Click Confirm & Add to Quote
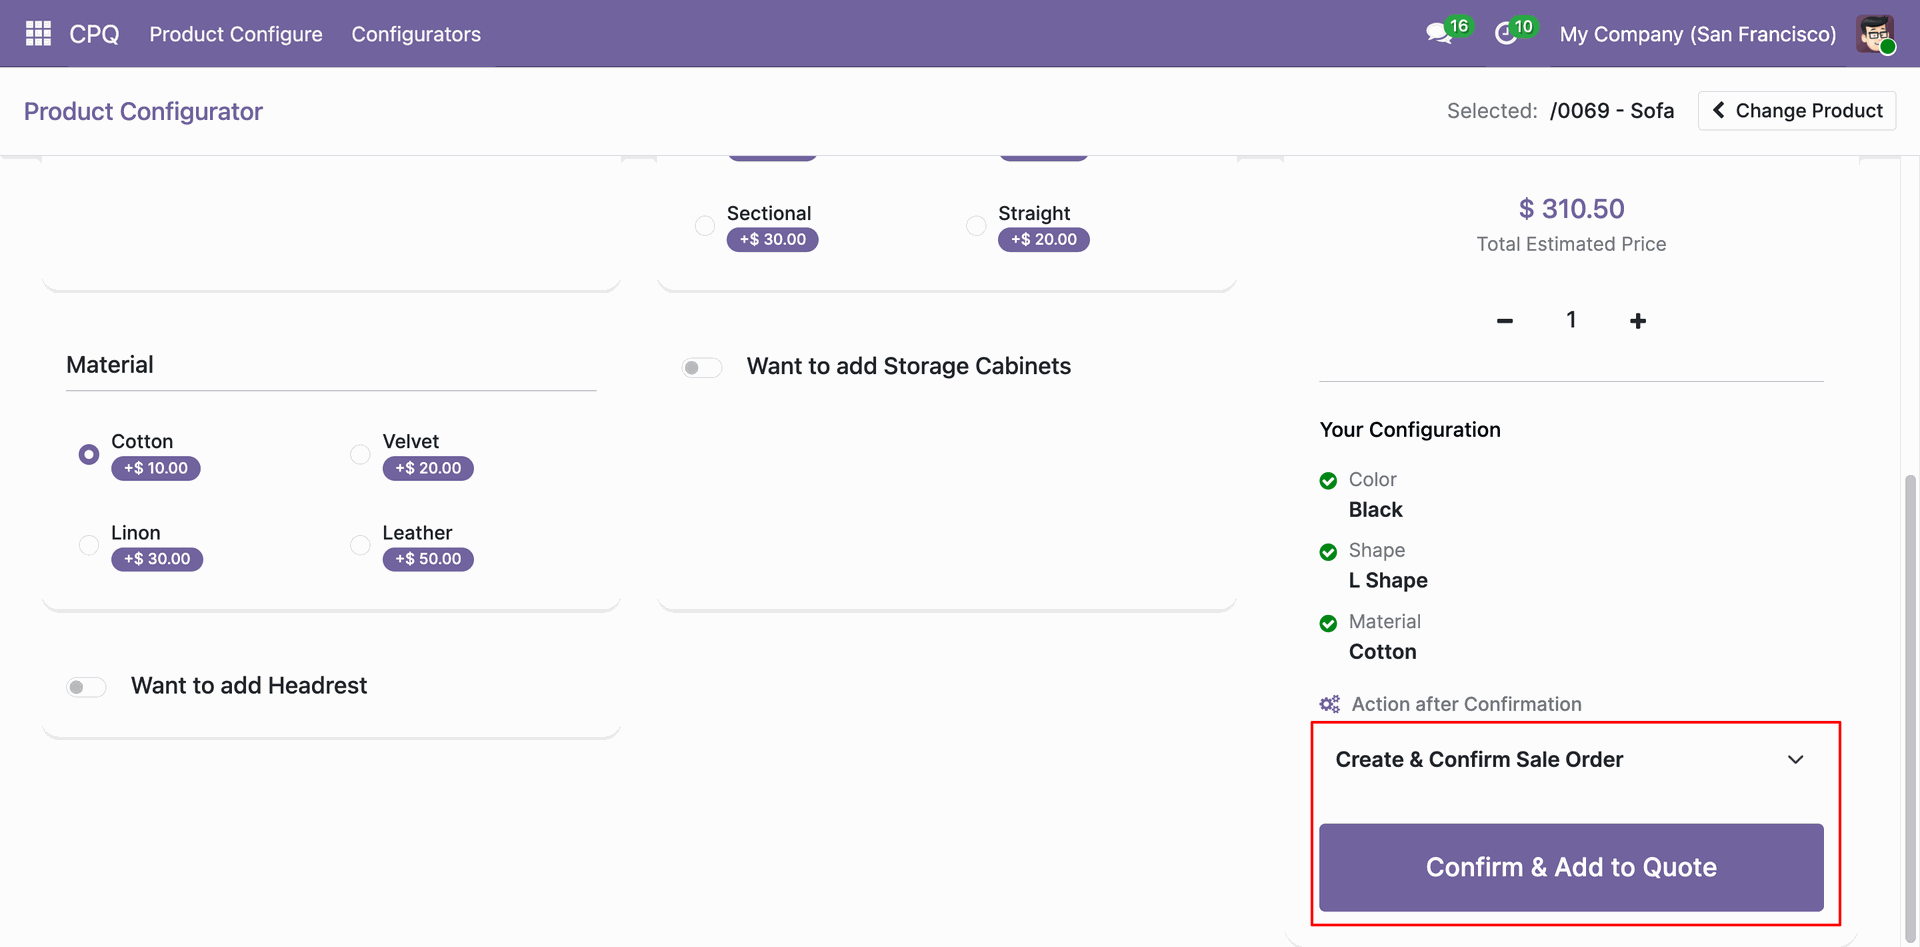The height and width of the screenshot is (947, 1920). pyautogui.click(x=1571, y=867)
